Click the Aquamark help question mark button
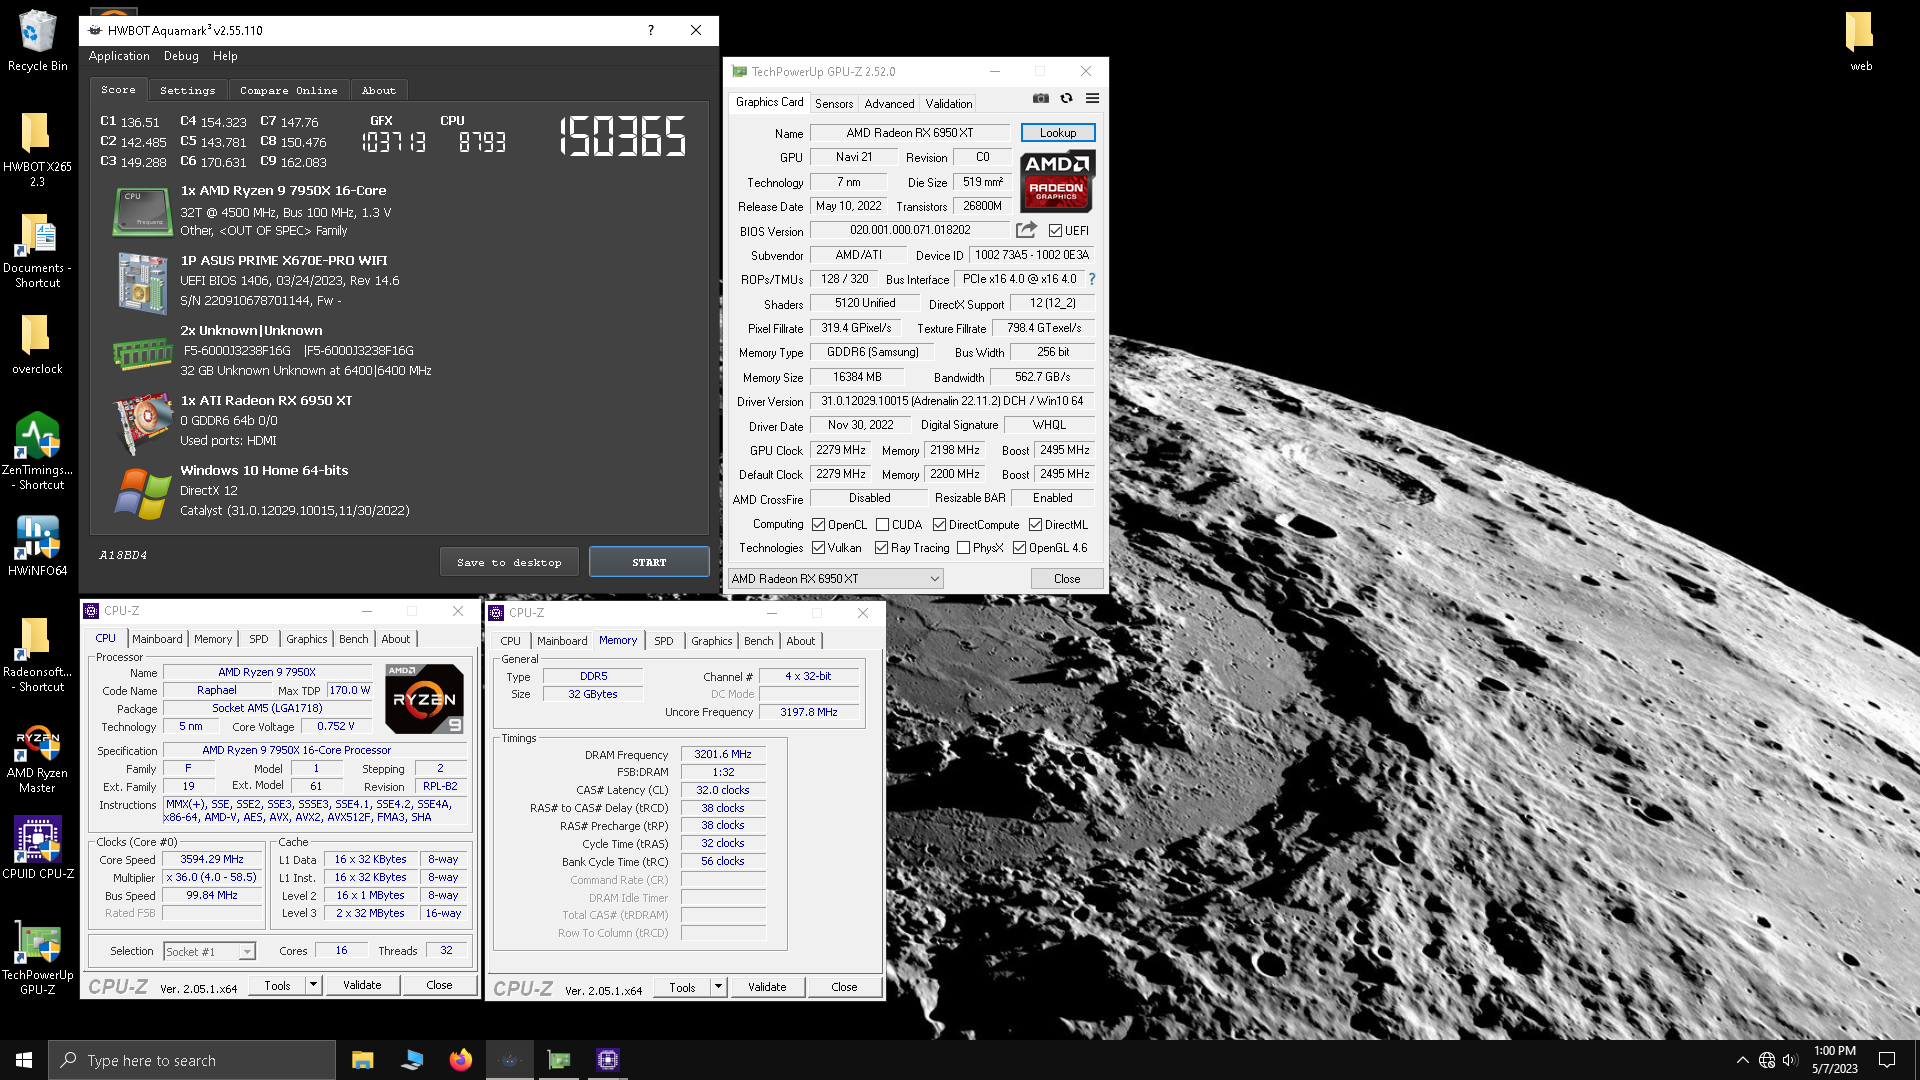 (650, 30)
